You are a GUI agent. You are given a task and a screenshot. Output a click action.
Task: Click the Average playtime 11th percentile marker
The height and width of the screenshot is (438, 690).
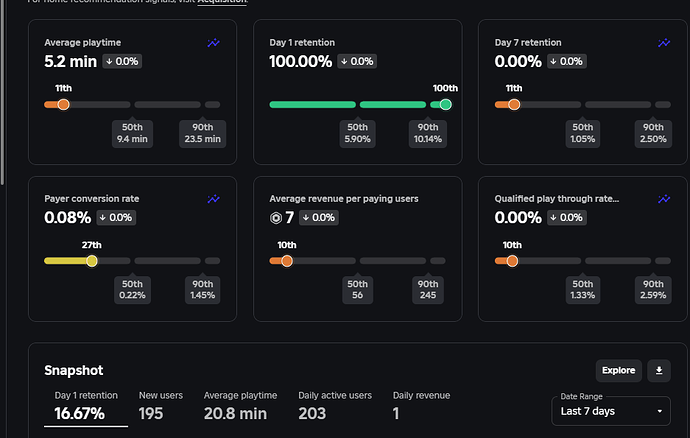coord(63,104)
